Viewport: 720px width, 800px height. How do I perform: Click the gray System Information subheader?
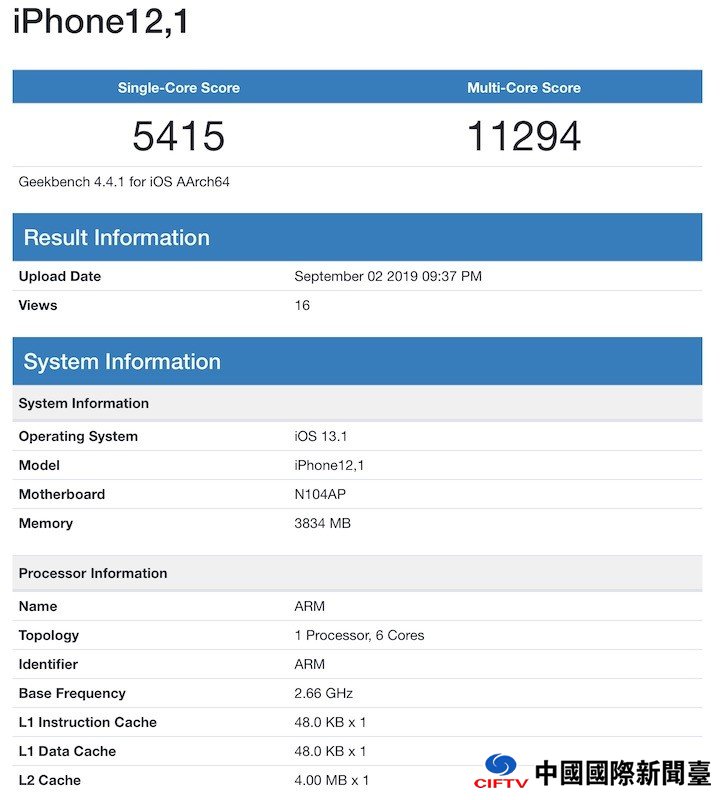coord(357,403)
